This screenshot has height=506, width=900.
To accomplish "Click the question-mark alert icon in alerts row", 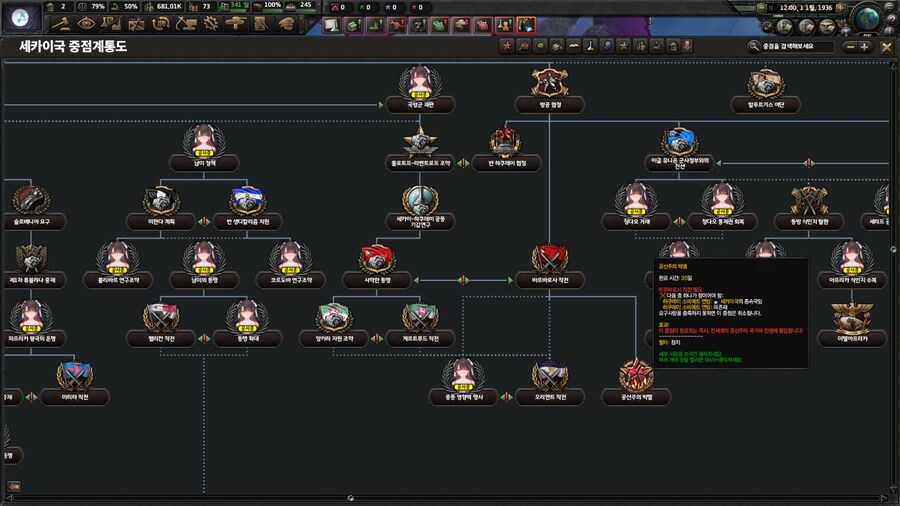I will pyautogui.click(x=418, y=25).
